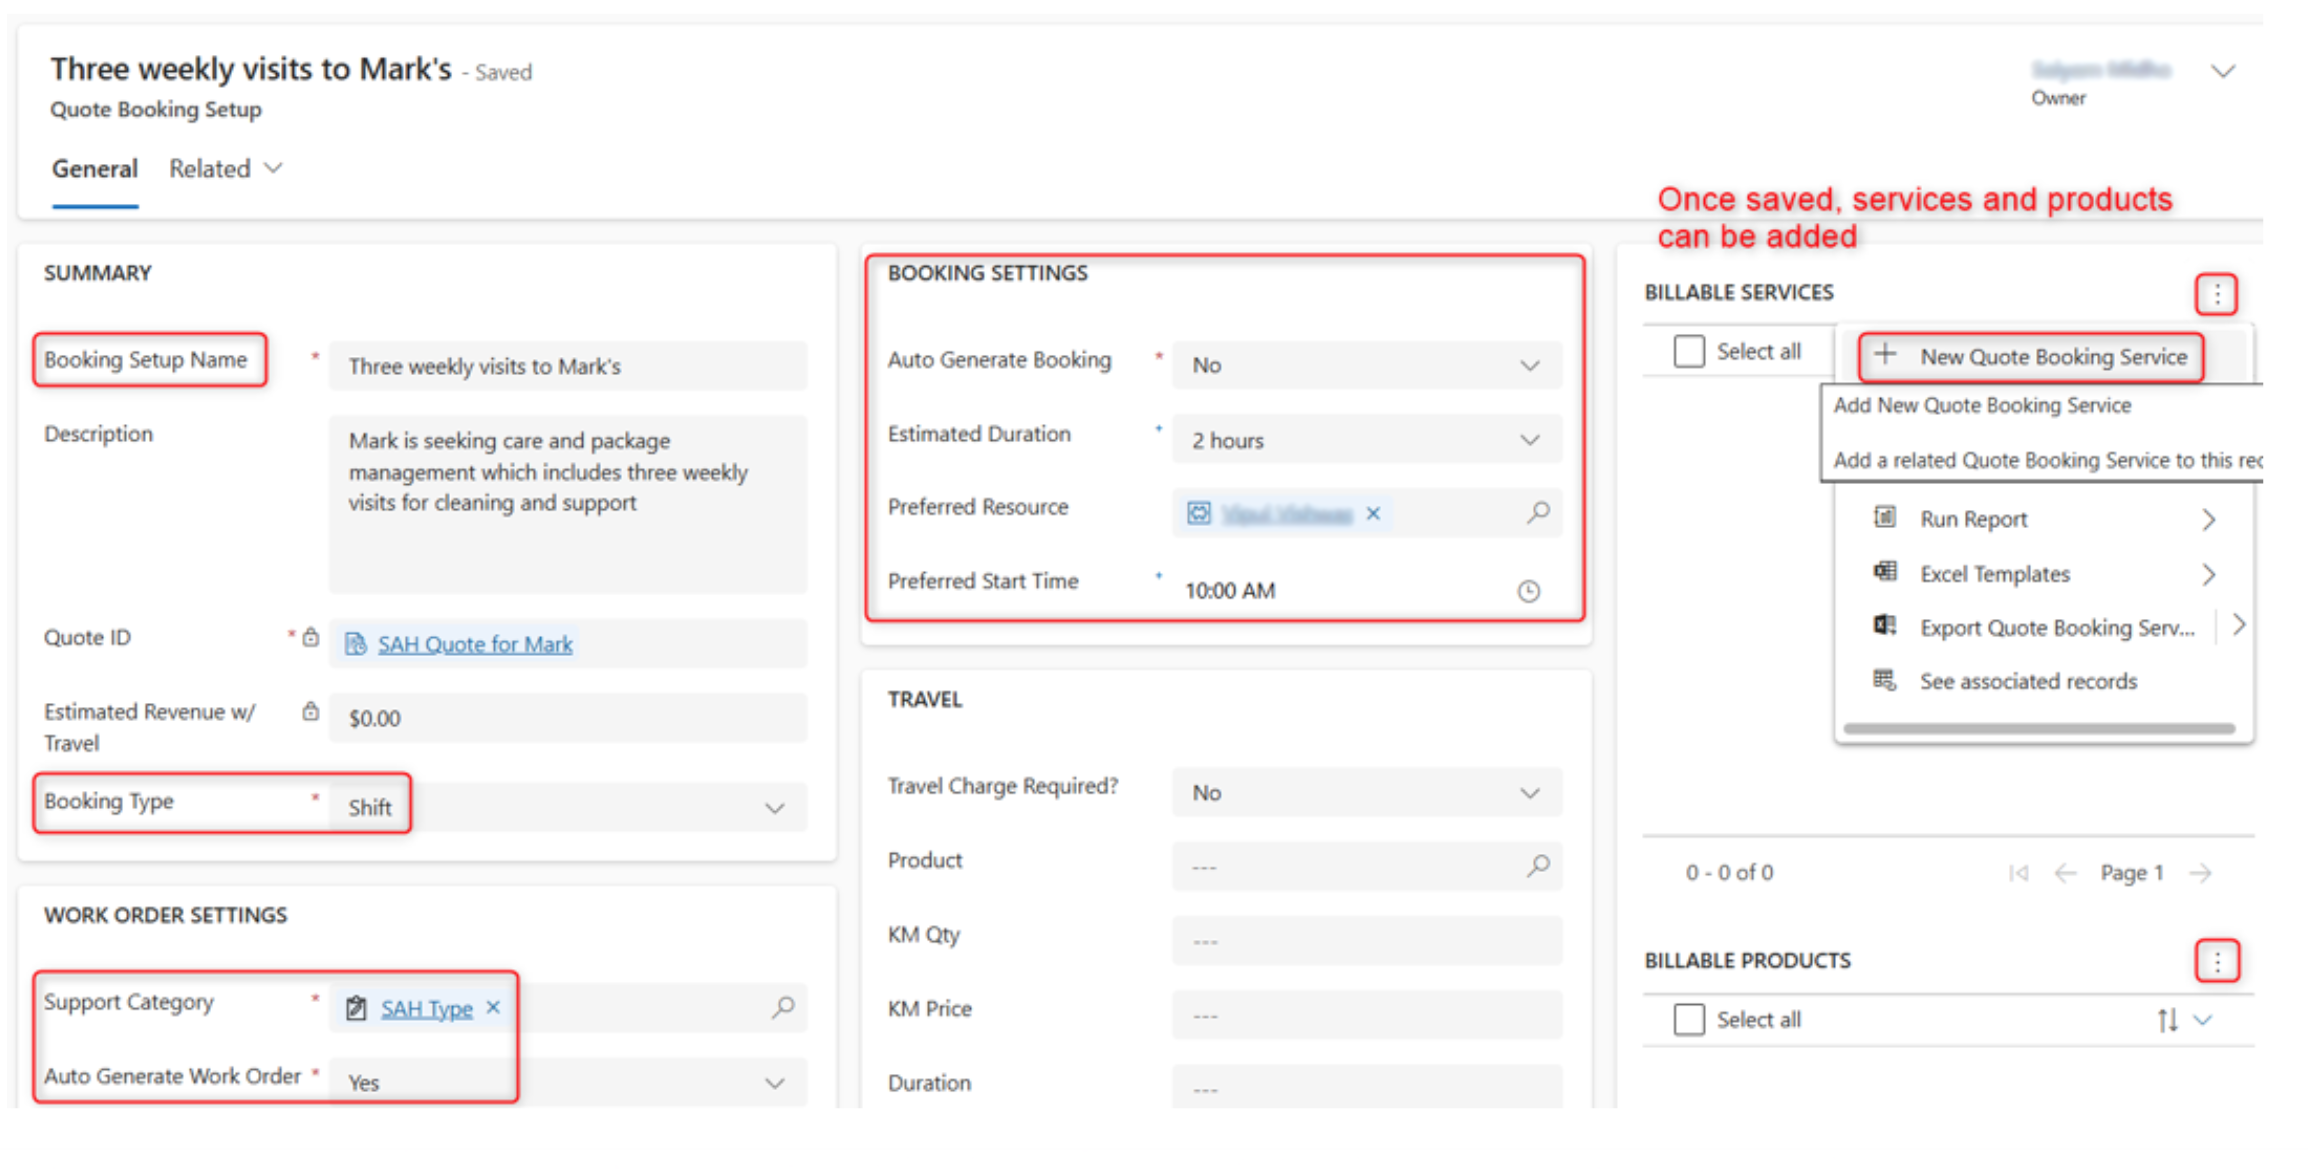Open Billable Services more commands ellipsis
The height and width of the screenshot is (1172, 2308).
pos(2216,294)
